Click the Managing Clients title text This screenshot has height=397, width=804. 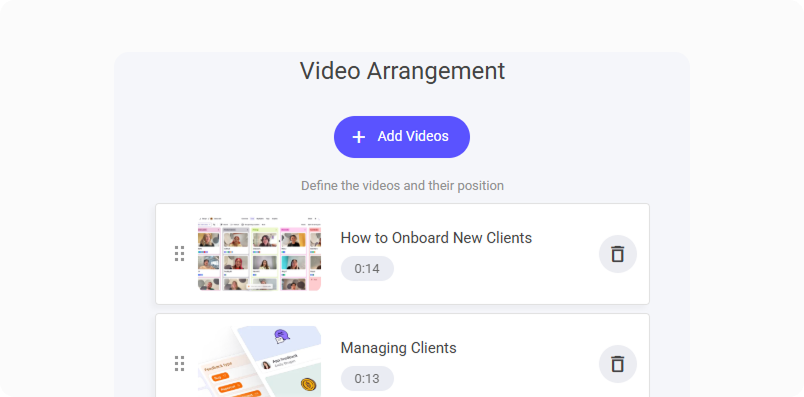click(398, 348)
